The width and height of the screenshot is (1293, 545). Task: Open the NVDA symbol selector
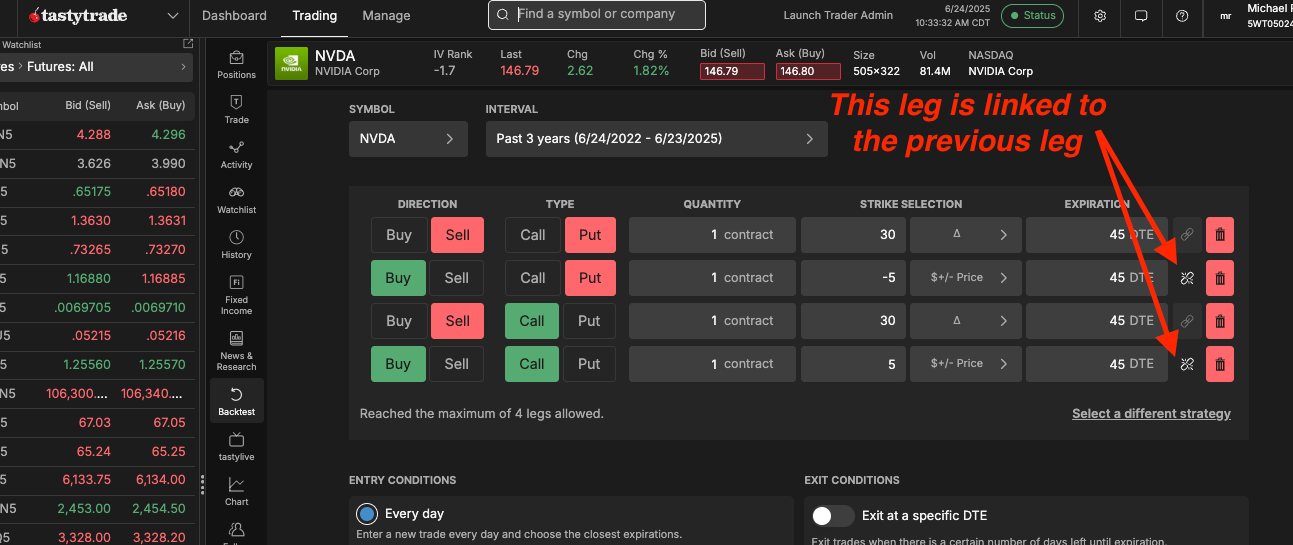[408, 139]
